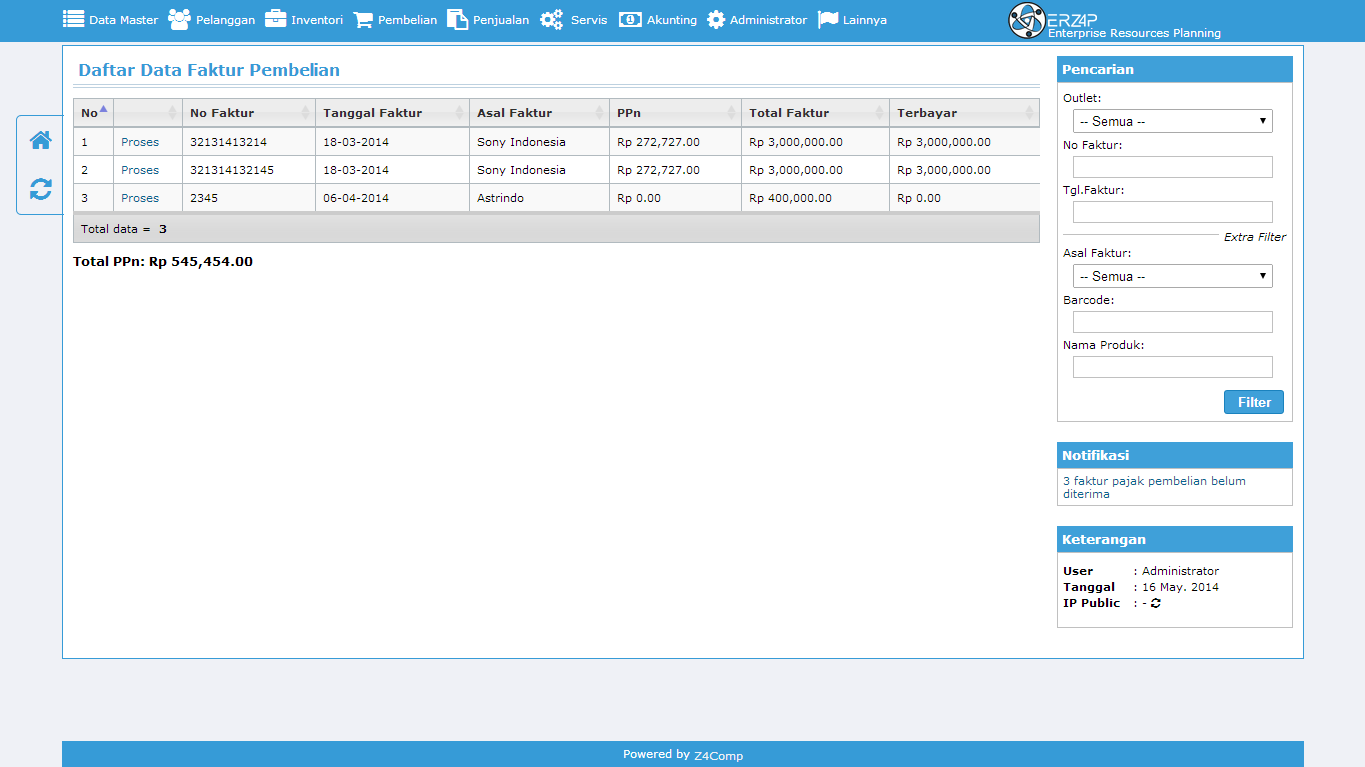Image resolution: width=1365 pixels, height=767 pixels.
Task: Click the Rp 400,000.00 total cell
Action: 815,198
